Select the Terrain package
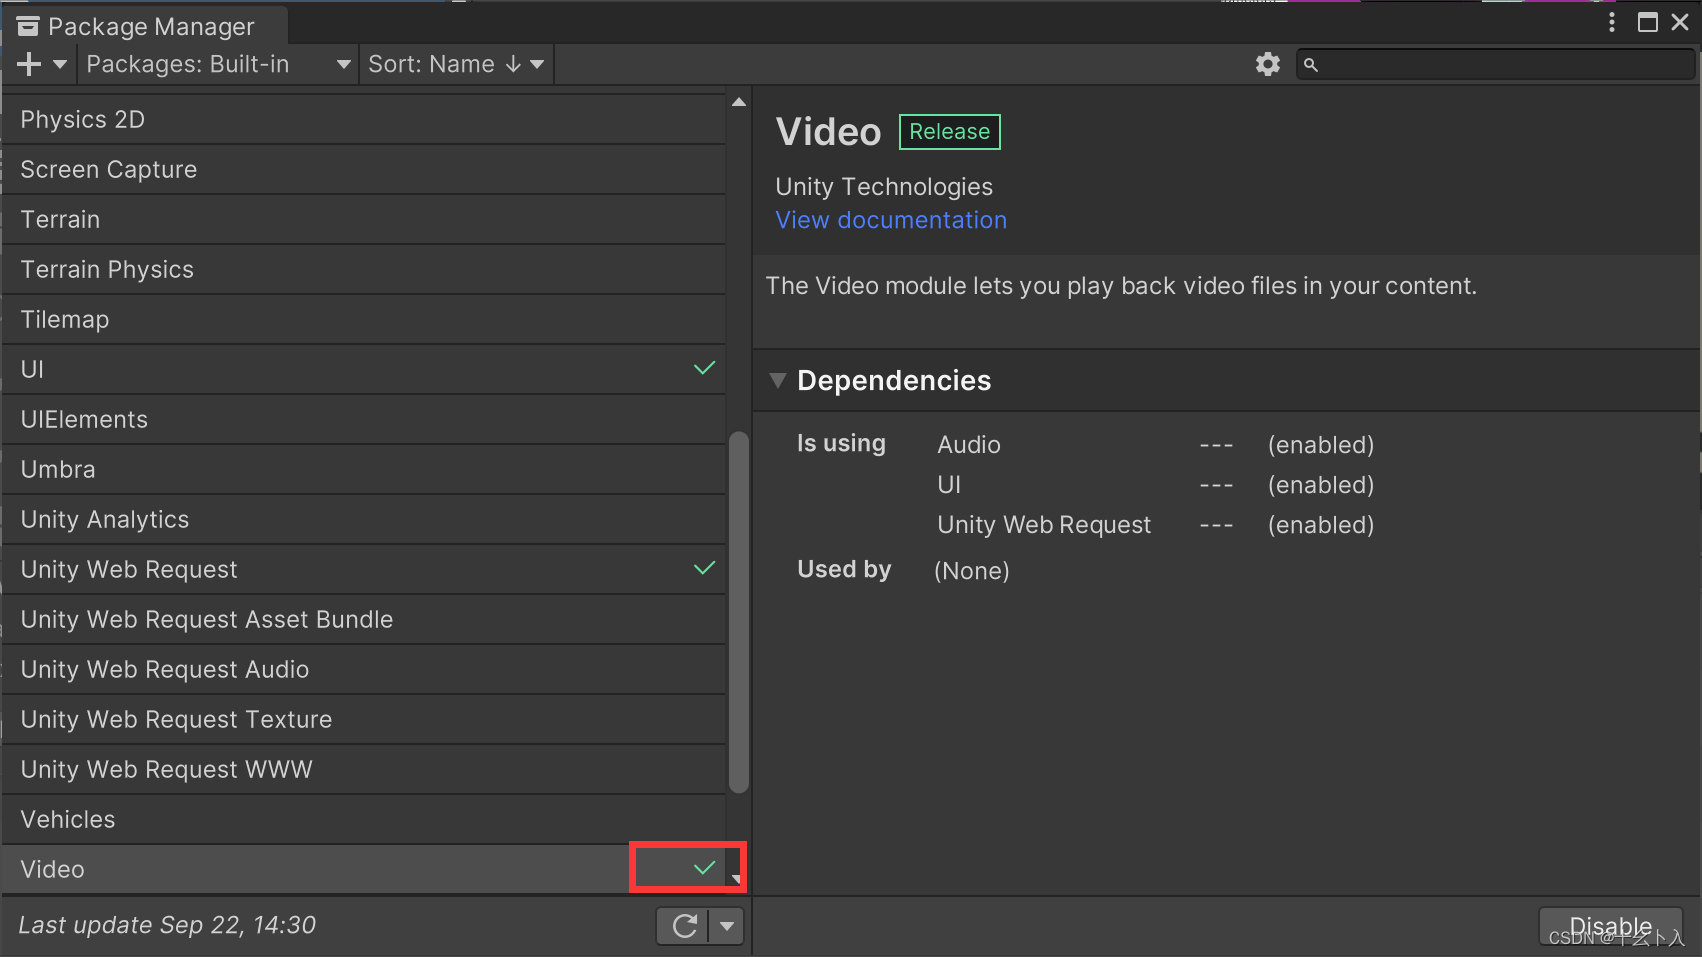1702x957 pixels. point(364,219)
